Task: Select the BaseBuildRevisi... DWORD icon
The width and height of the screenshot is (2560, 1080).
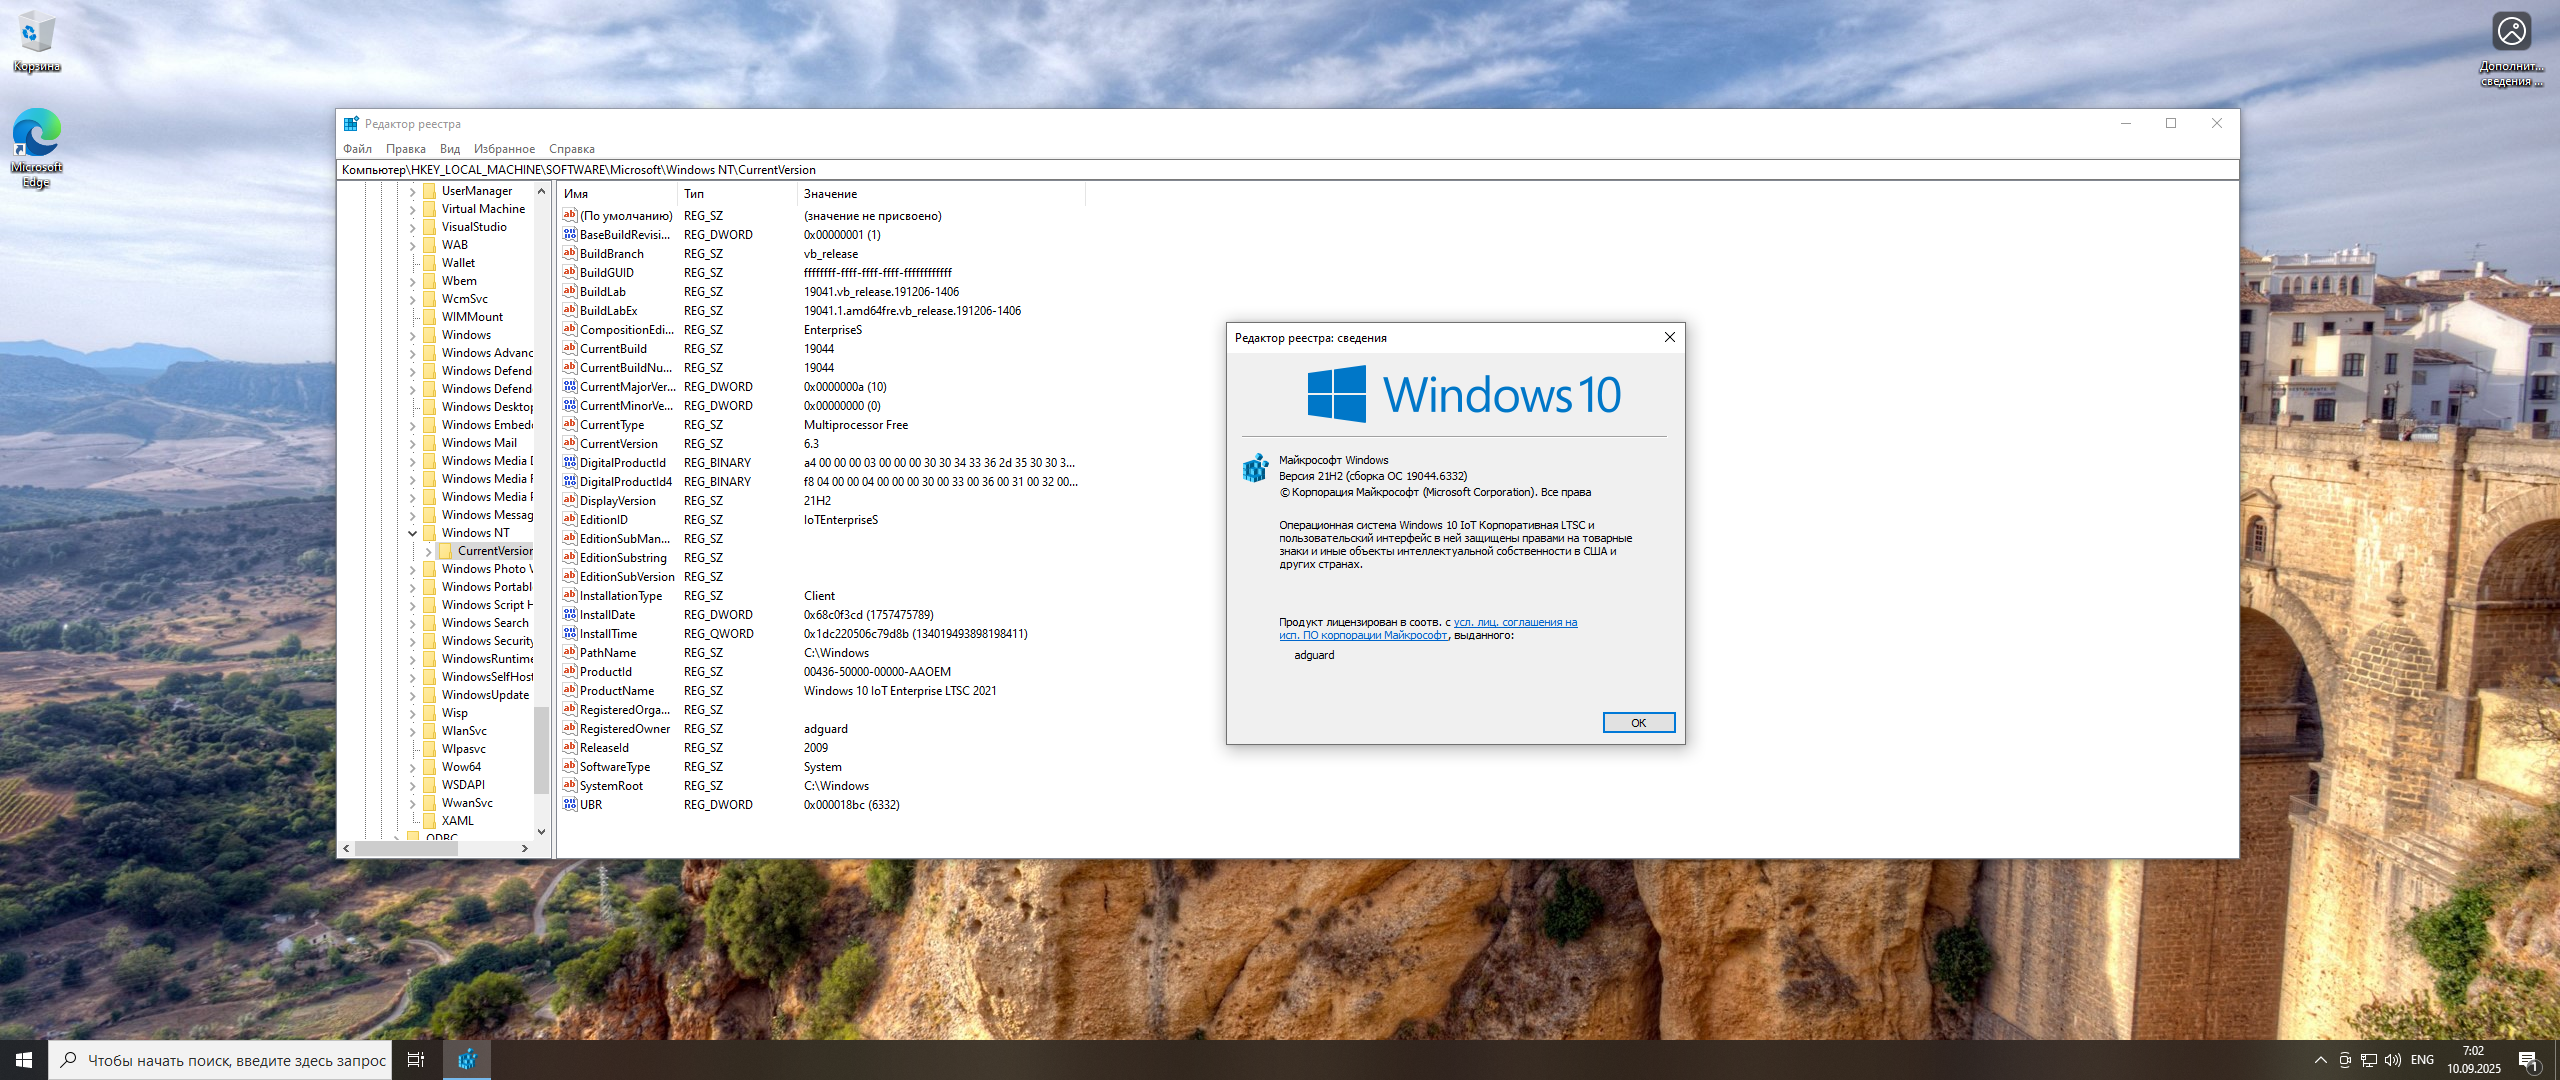Action: pyautogui.click(x=569, y=235)
